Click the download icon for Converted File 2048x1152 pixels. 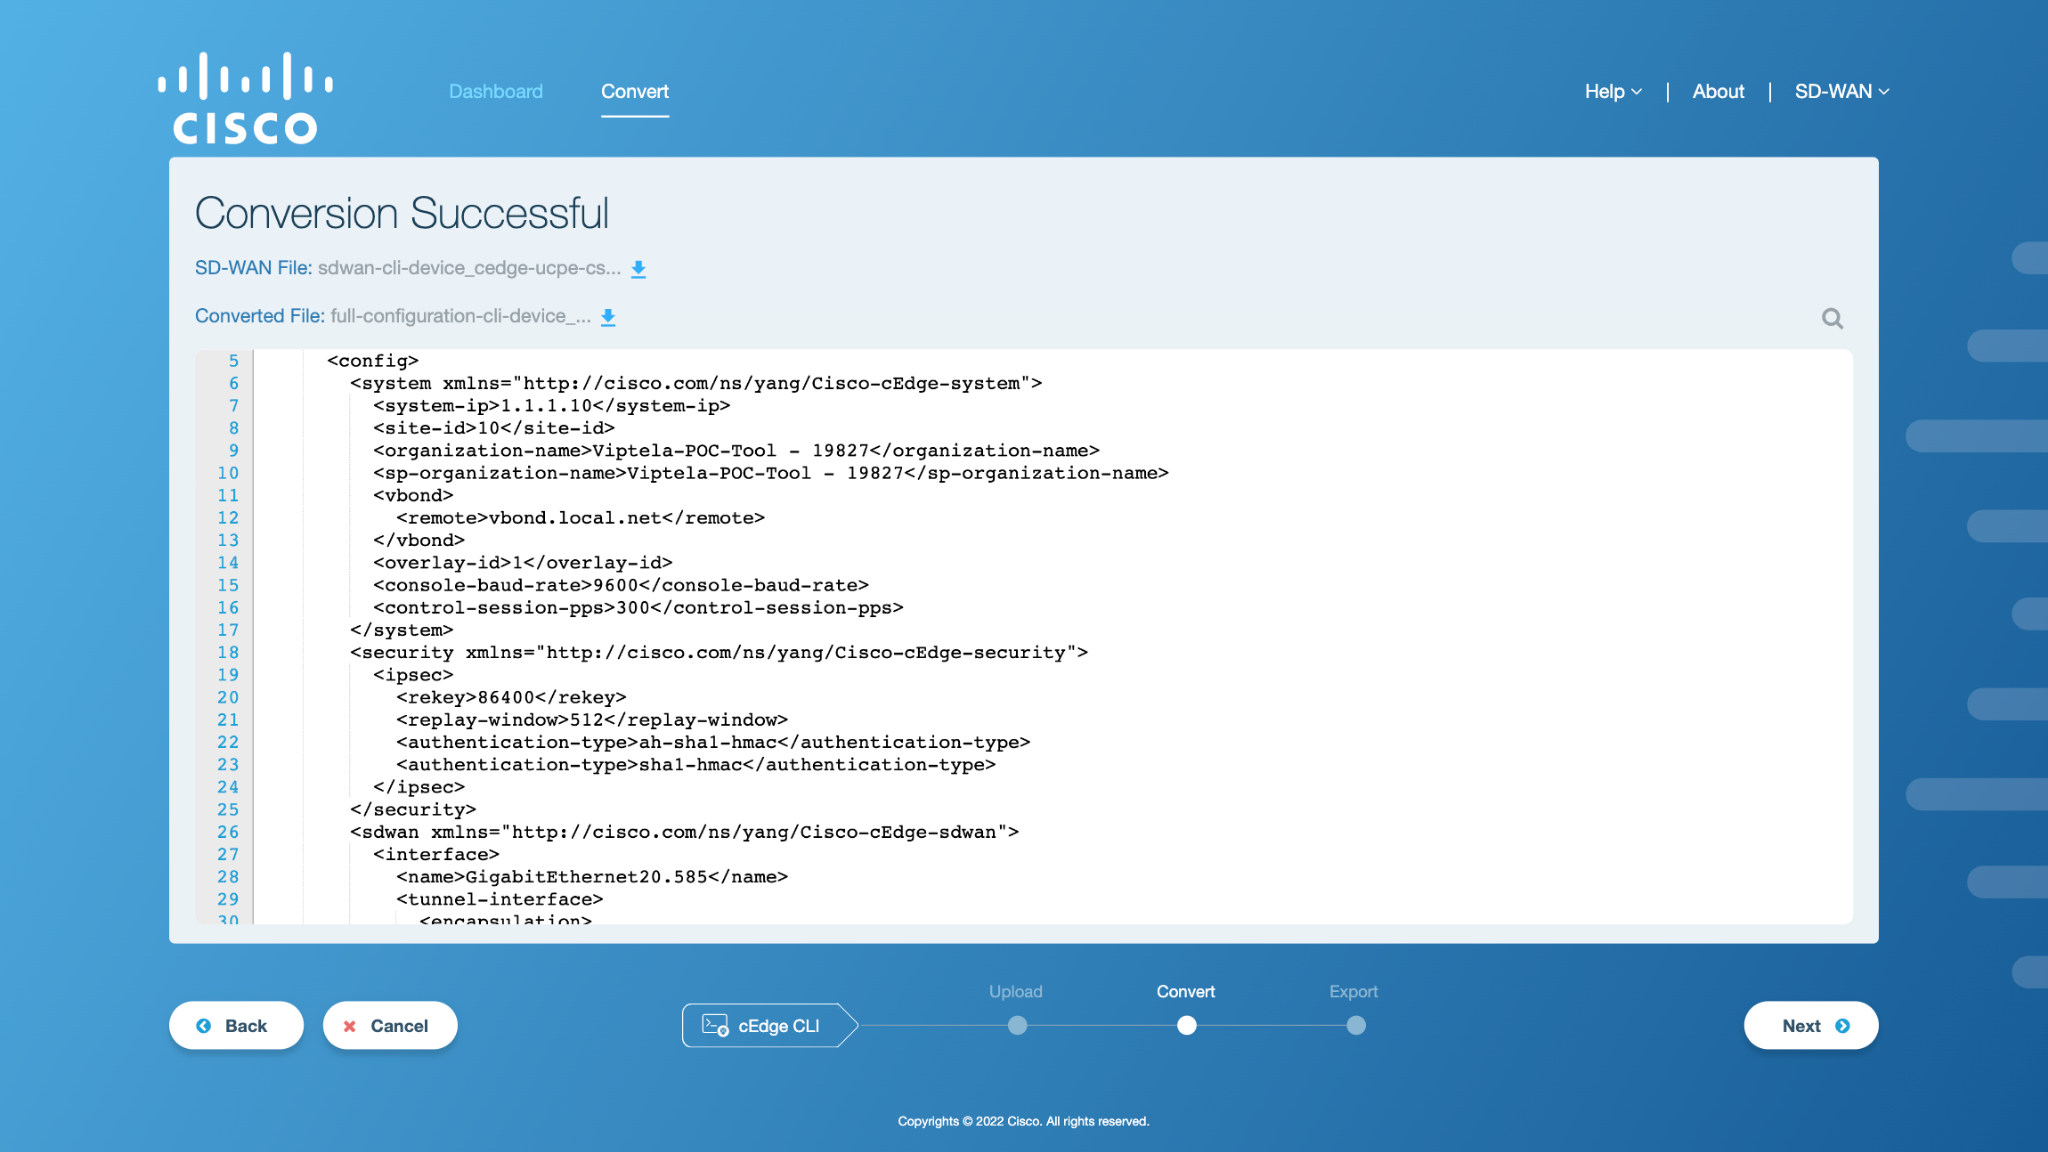tap(608, 316)
